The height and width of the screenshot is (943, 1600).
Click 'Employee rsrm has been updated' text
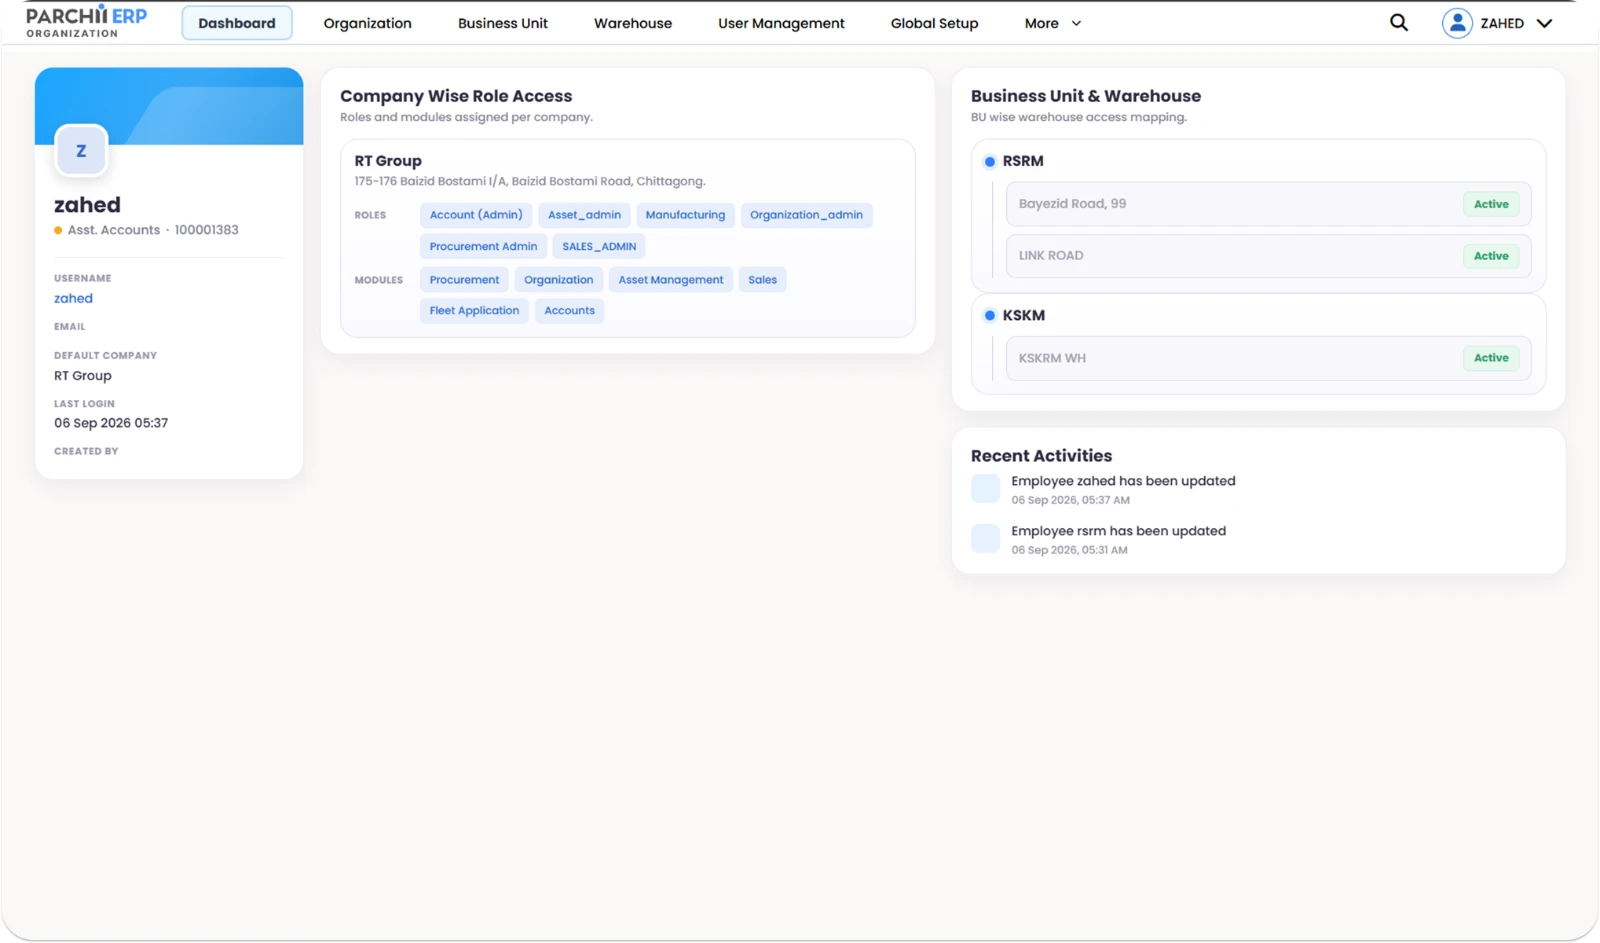coord(1118,531)
